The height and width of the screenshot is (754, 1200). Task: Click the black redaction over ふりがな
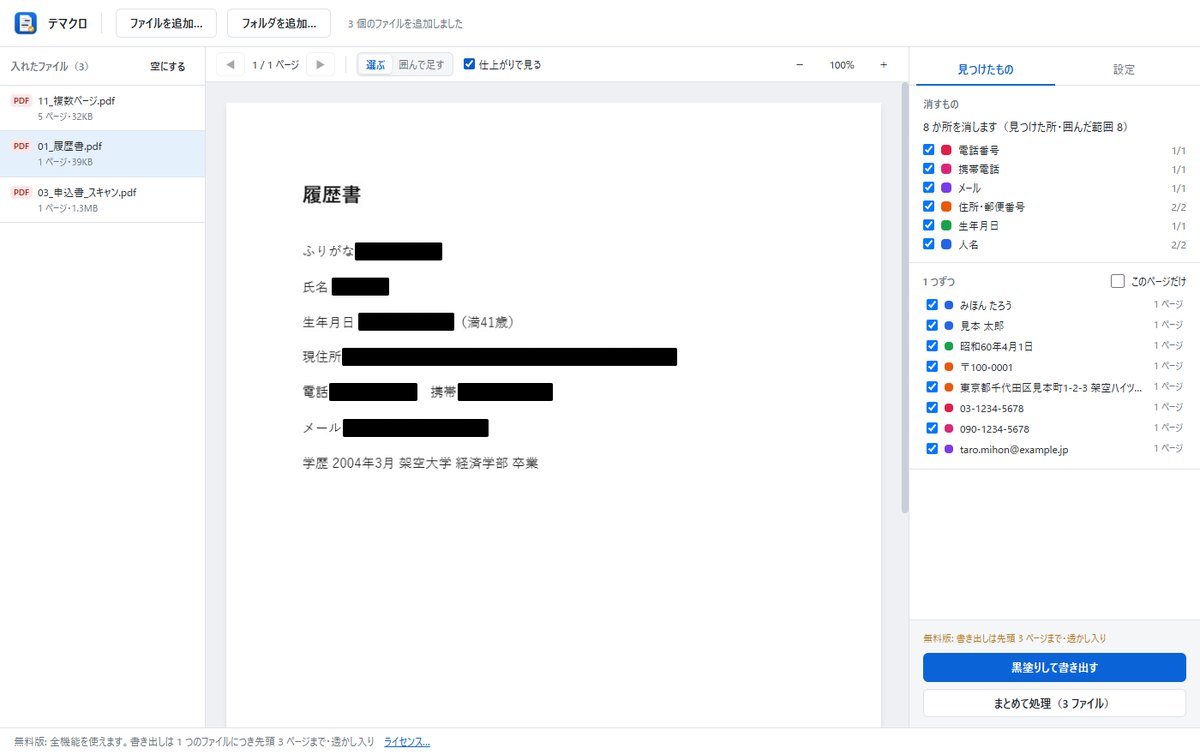(x=398, y=251)
